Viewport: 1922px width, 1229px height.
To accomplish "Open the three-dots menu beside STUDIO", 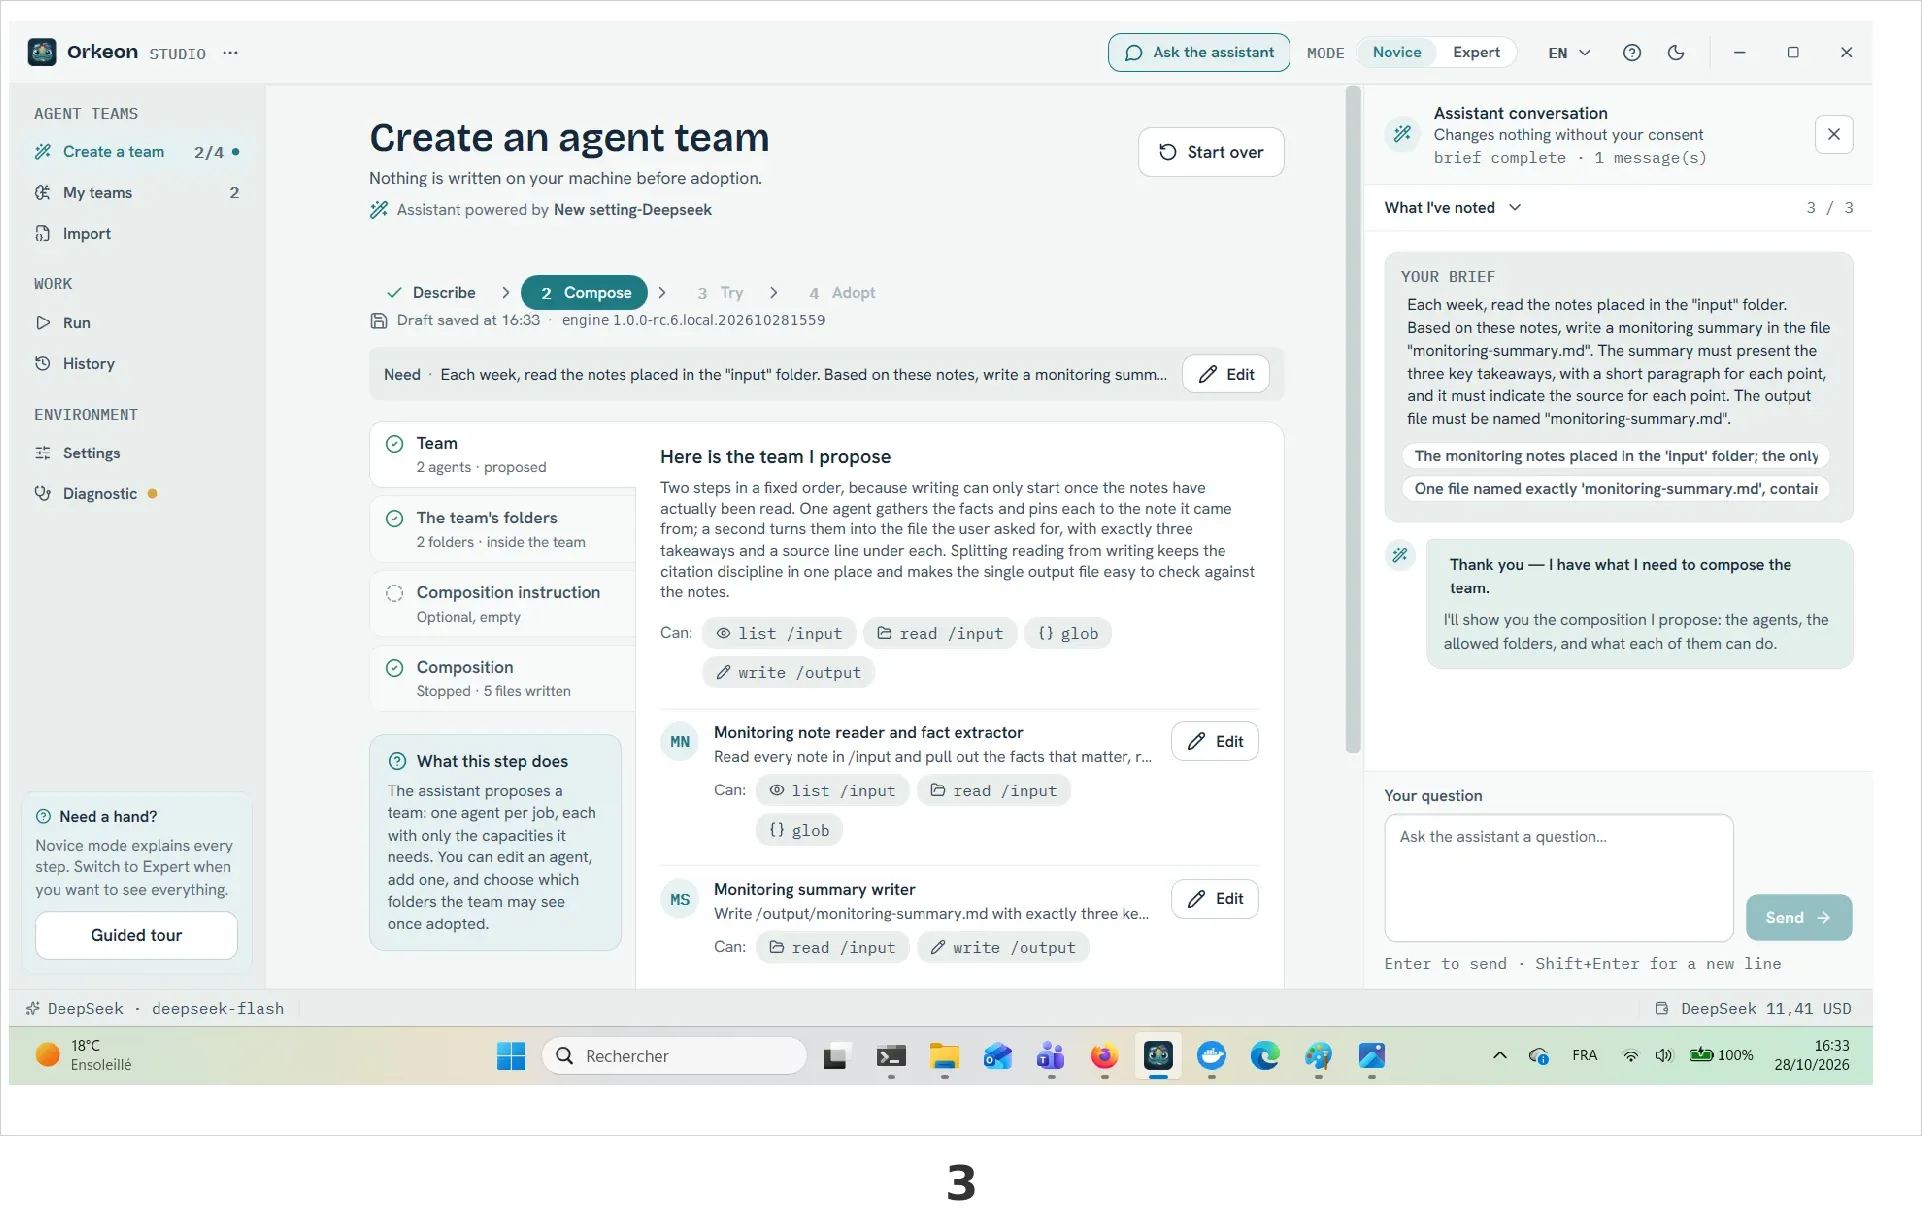I will click(x=231, y=53).
